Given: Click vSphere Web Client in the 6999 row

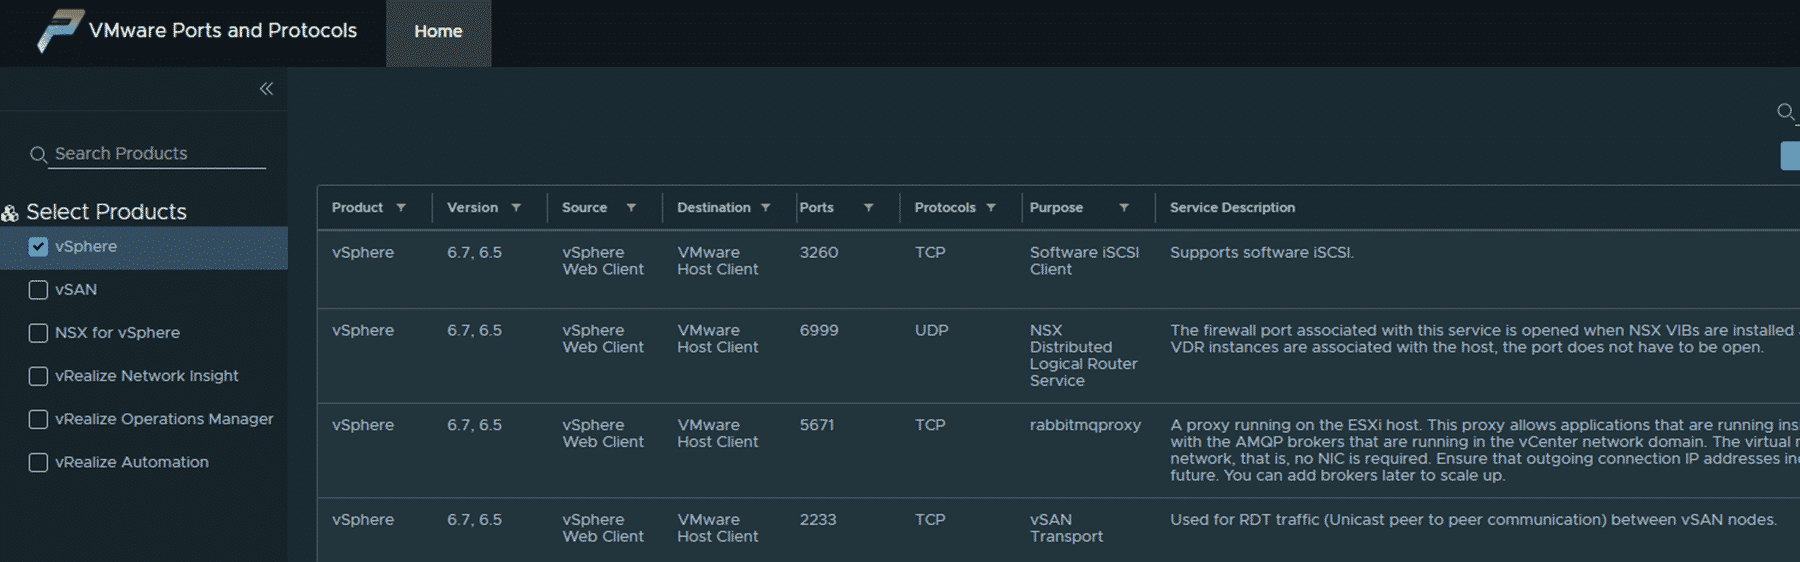Looking at the screenshot, I should click(603, 339).
